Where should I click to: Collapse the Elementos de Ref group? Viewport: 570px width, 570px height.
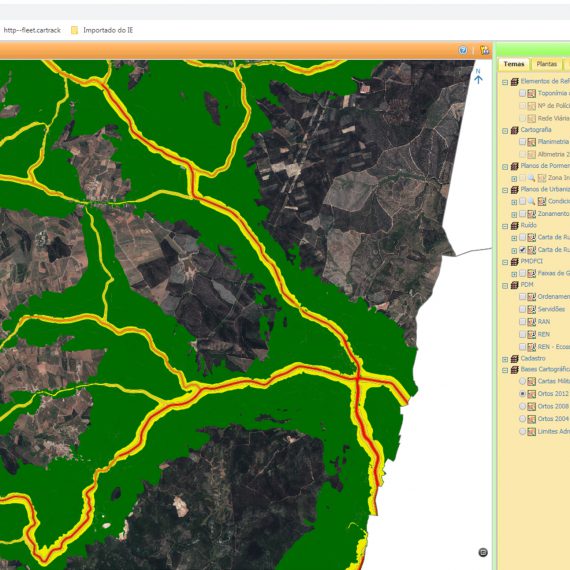(x=505, y=83)
